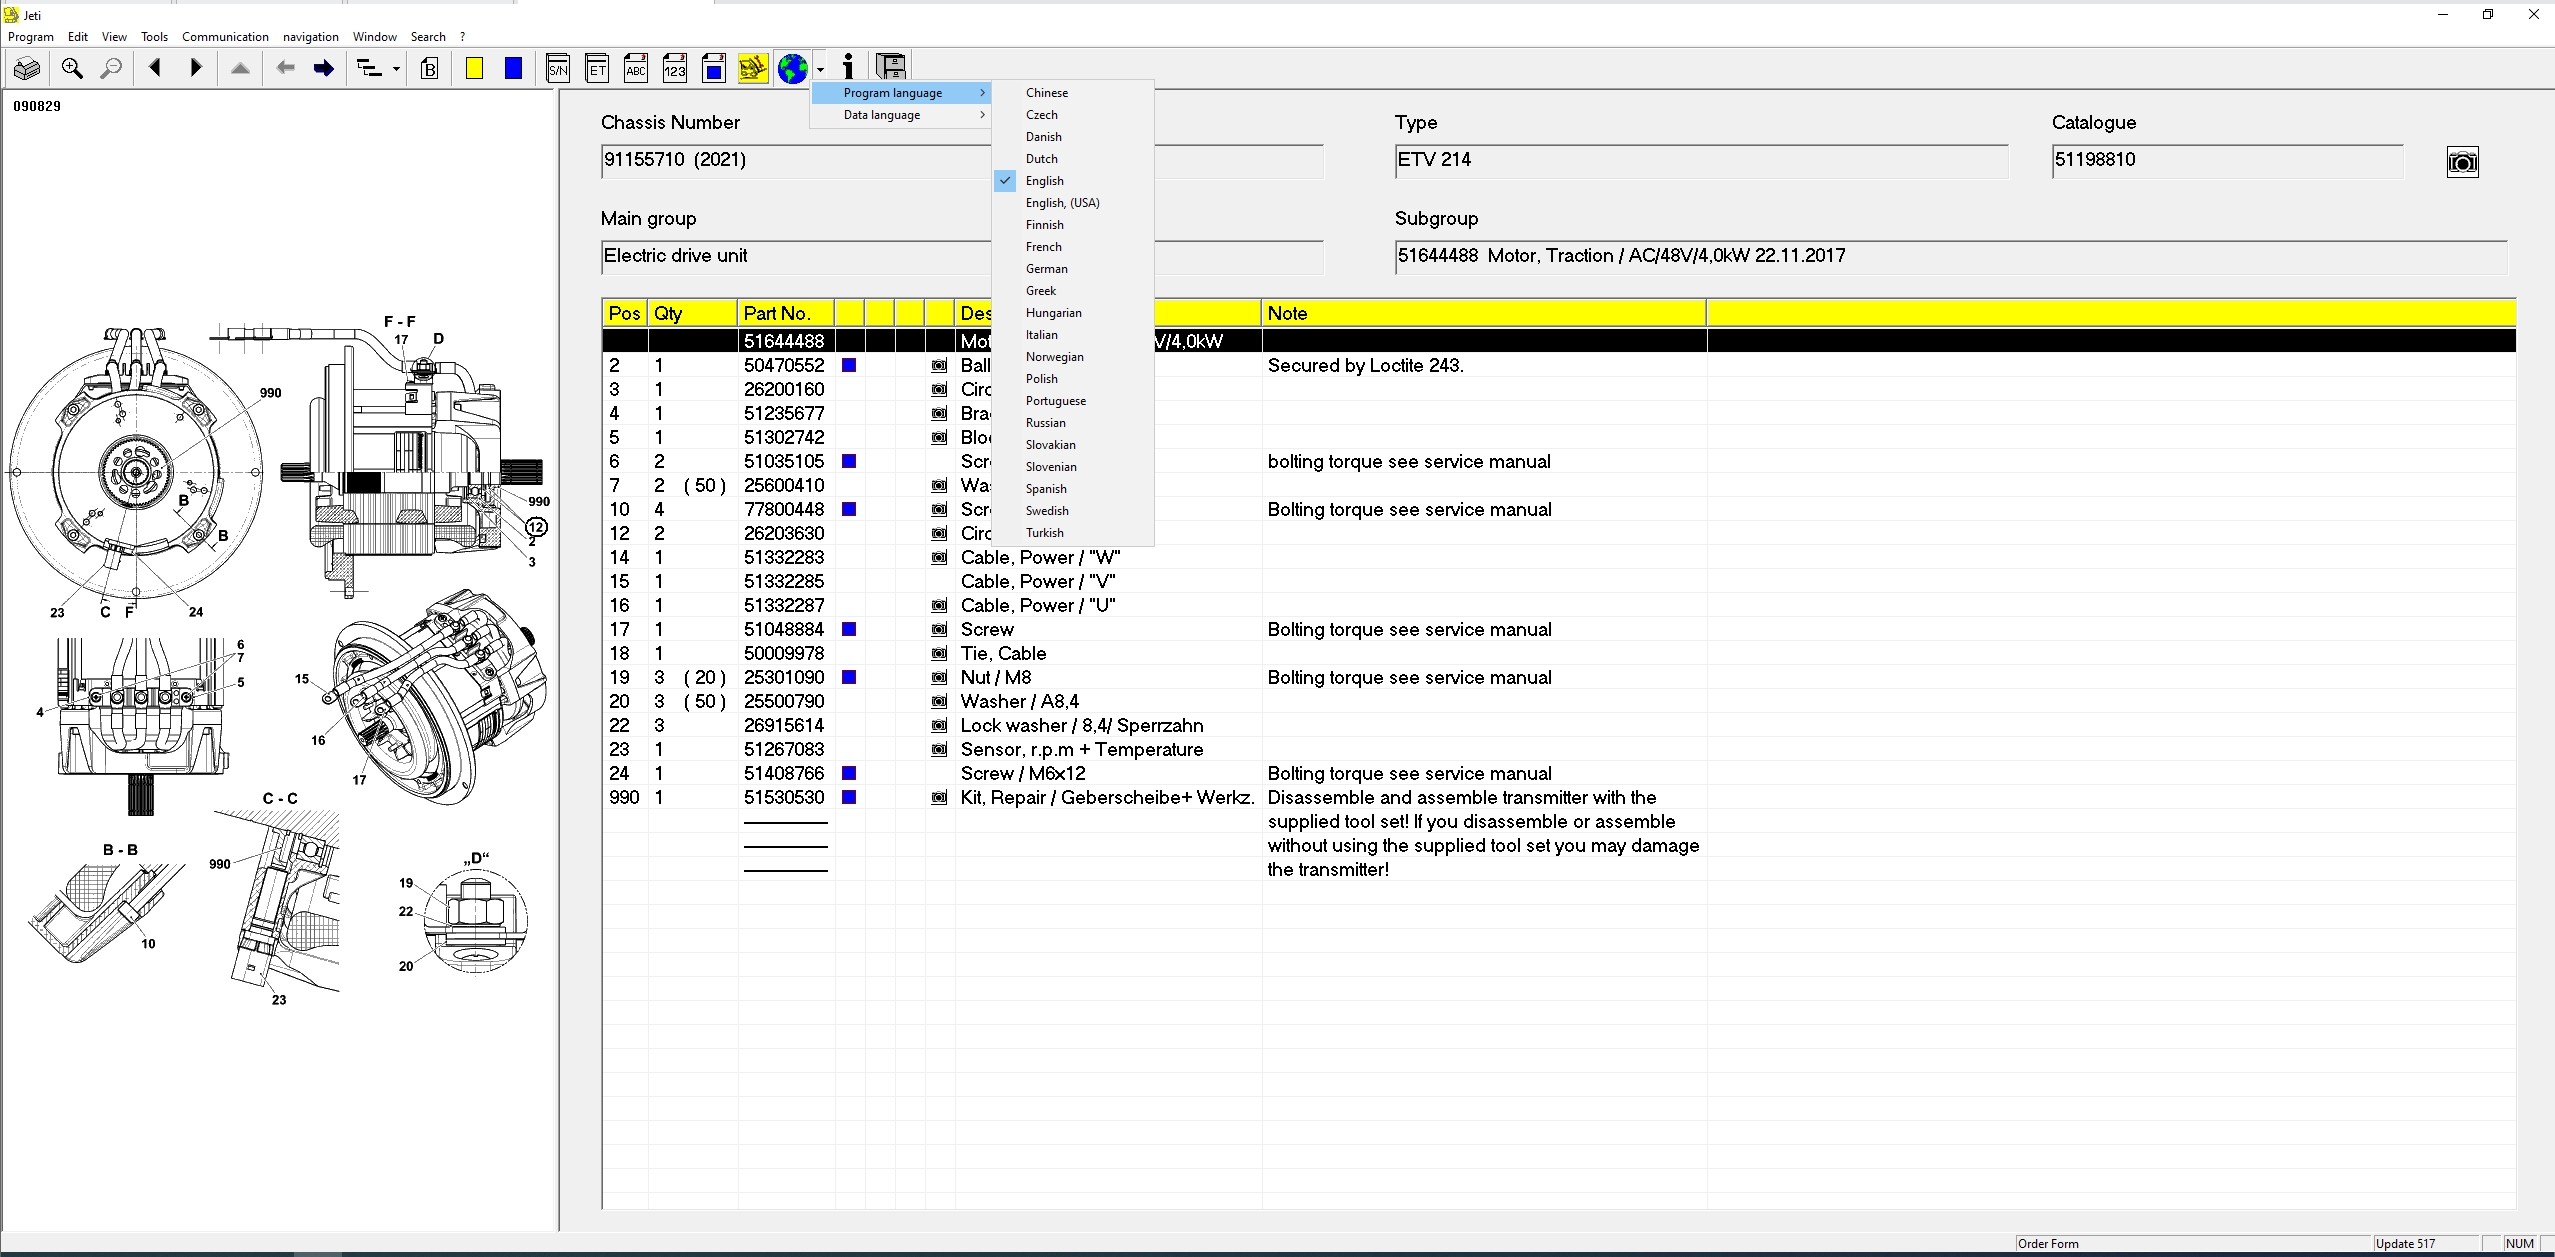Click the S/N serial number search icon
The image size is (2555, 1257).
point(558,68)
